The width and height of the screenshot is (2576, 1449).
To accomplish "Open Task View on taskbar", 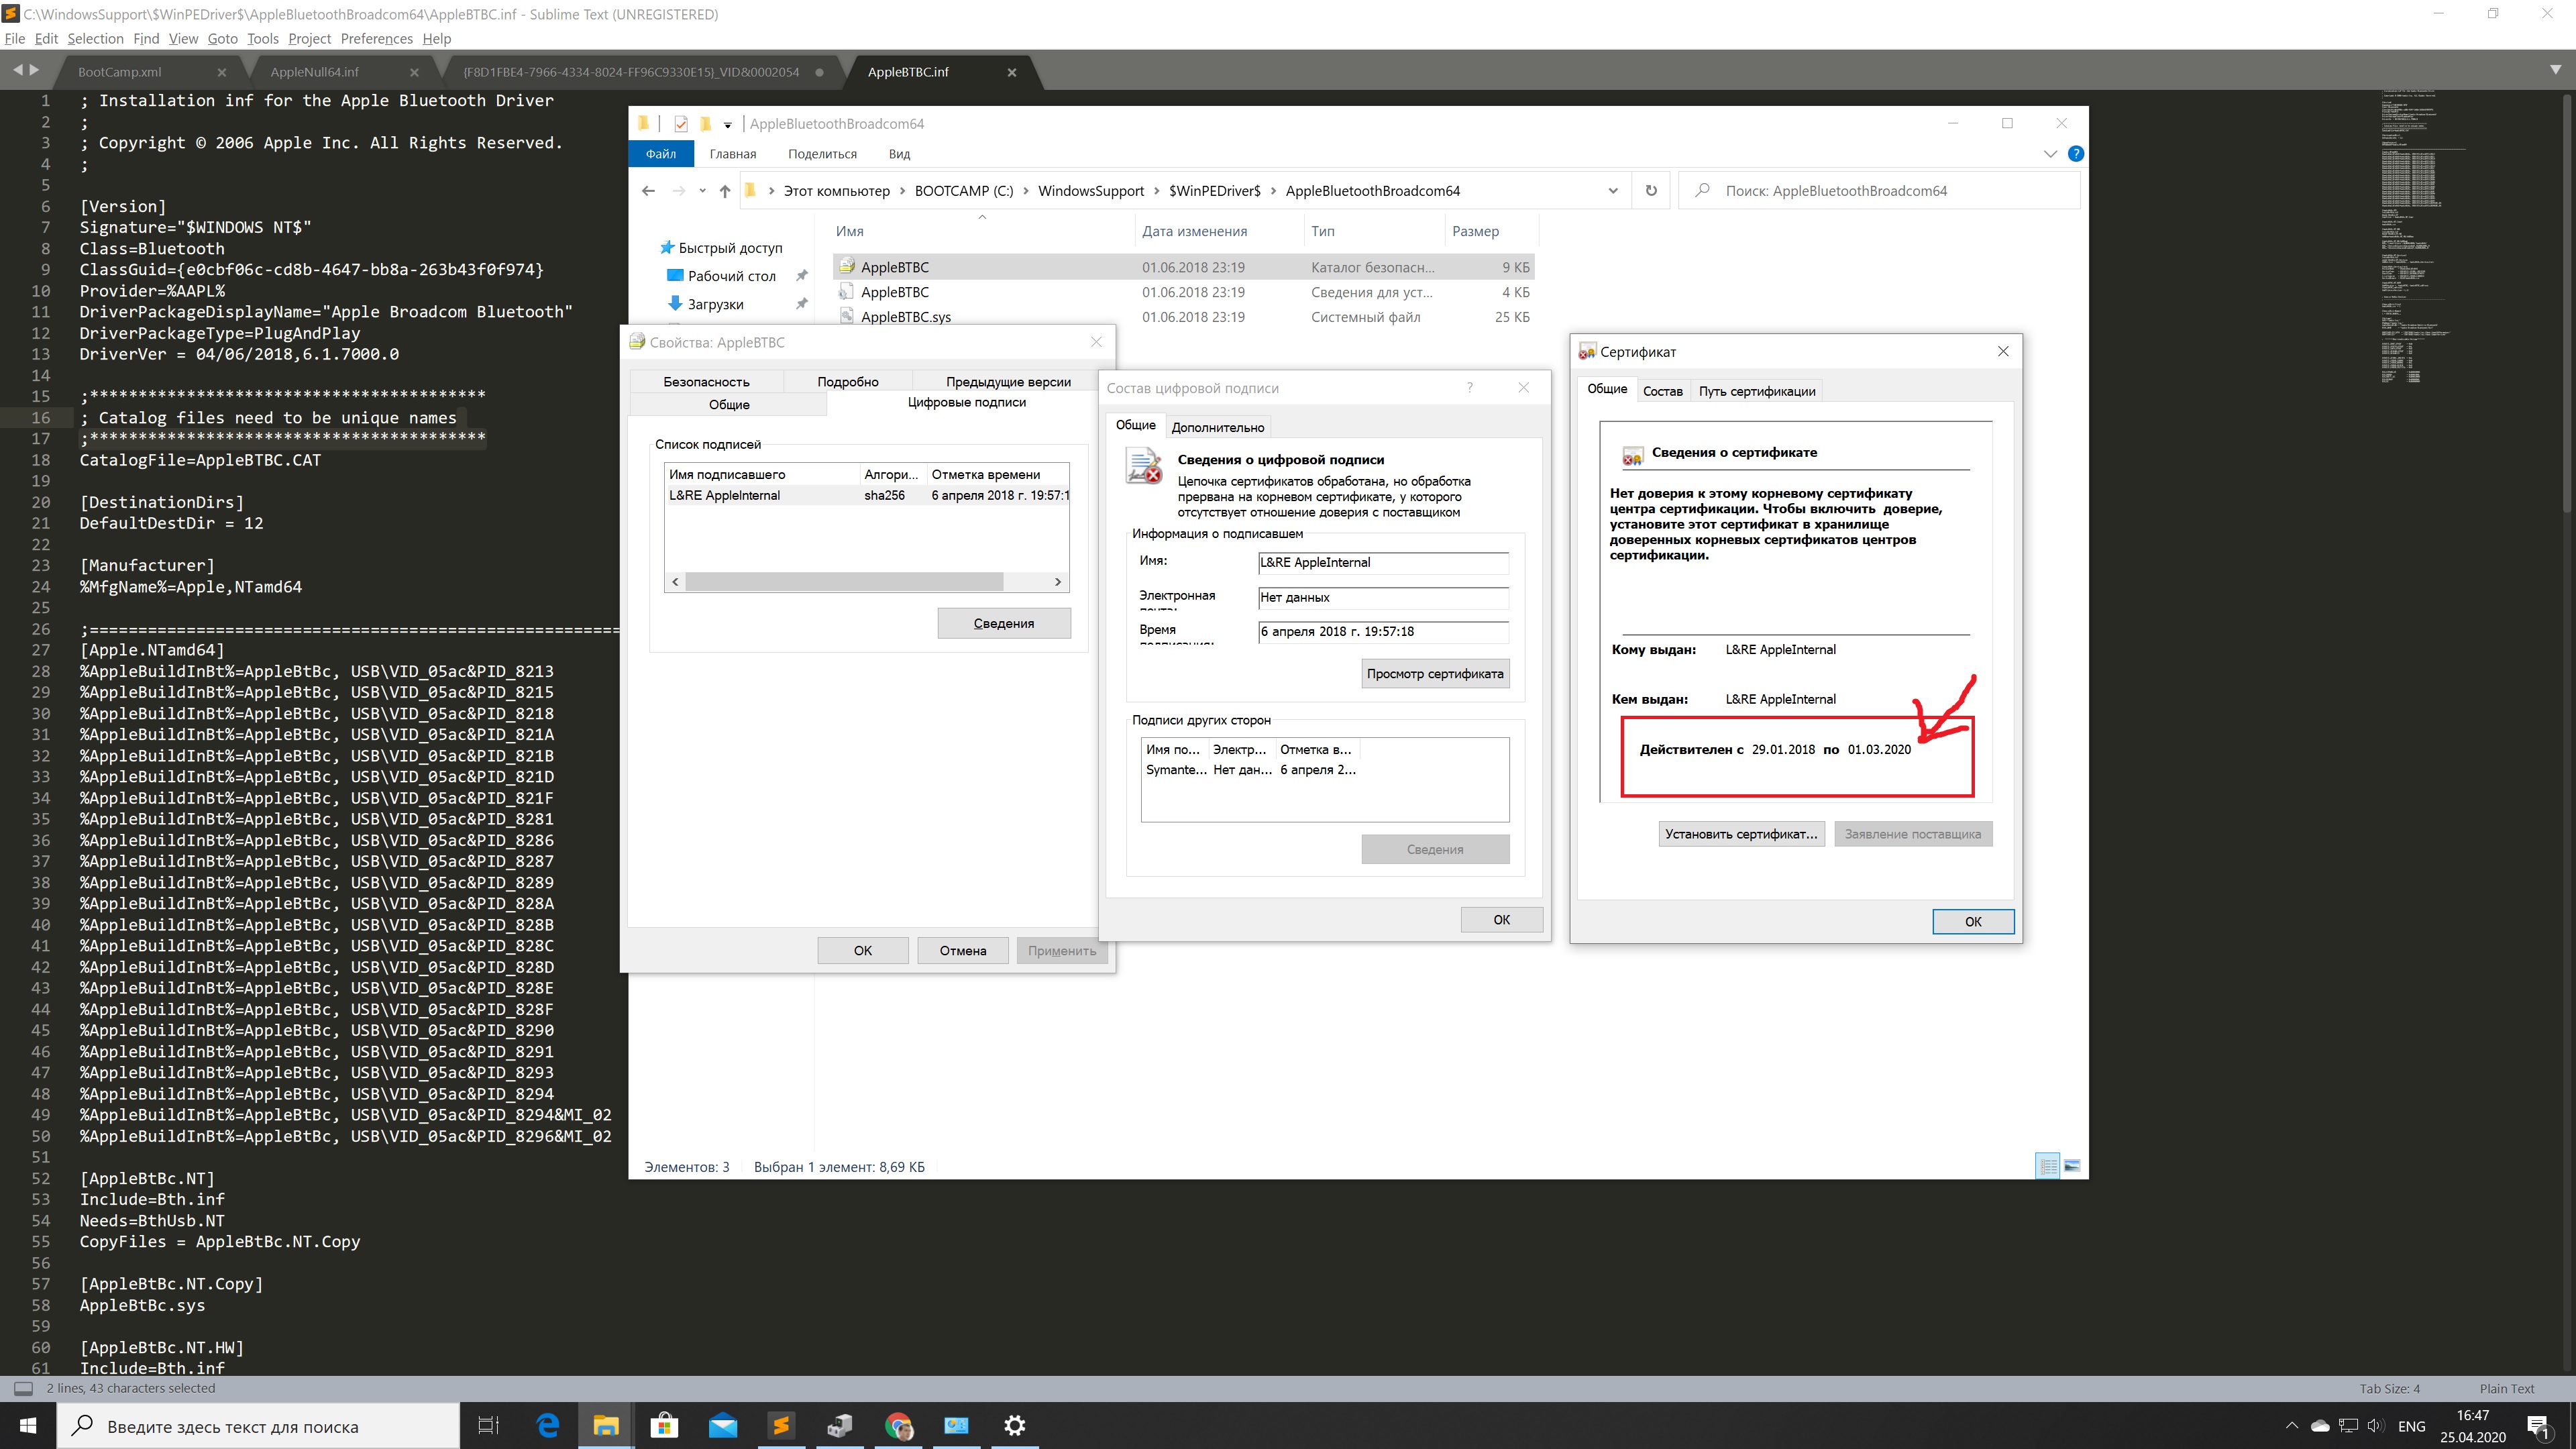I will click(x=488, y=1426).
